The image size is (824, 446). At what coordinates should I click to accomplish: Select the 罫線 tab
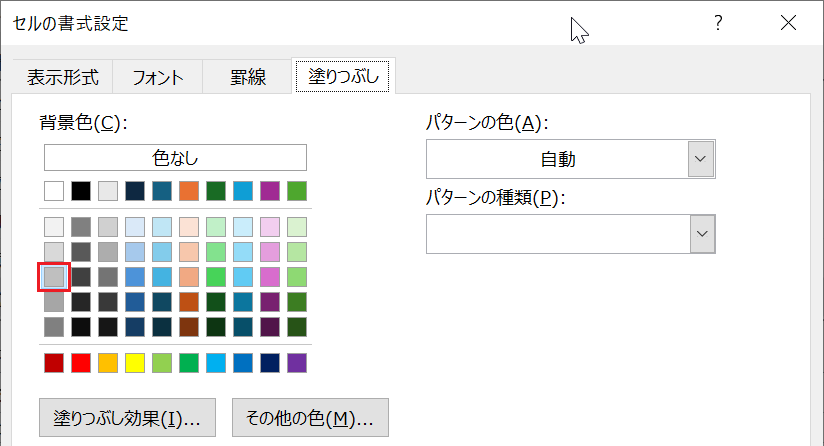246,77
